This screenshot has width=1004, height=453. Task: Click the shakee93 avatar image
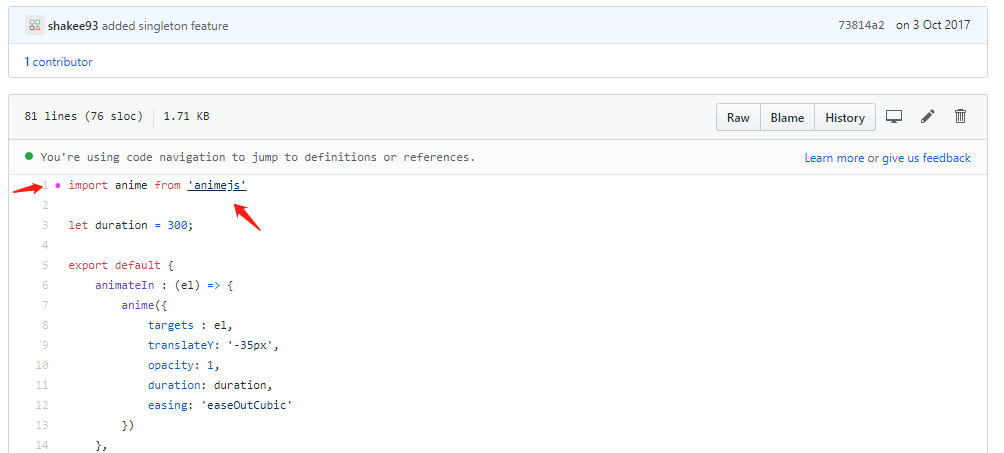(34, 25)
